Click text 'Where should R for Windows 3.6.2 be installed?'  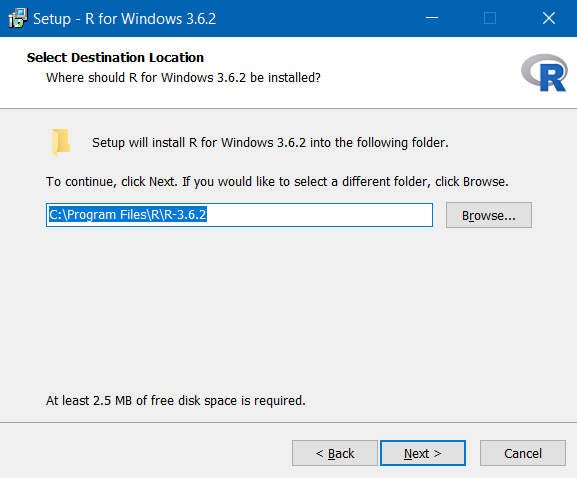[x=183, y=78]
